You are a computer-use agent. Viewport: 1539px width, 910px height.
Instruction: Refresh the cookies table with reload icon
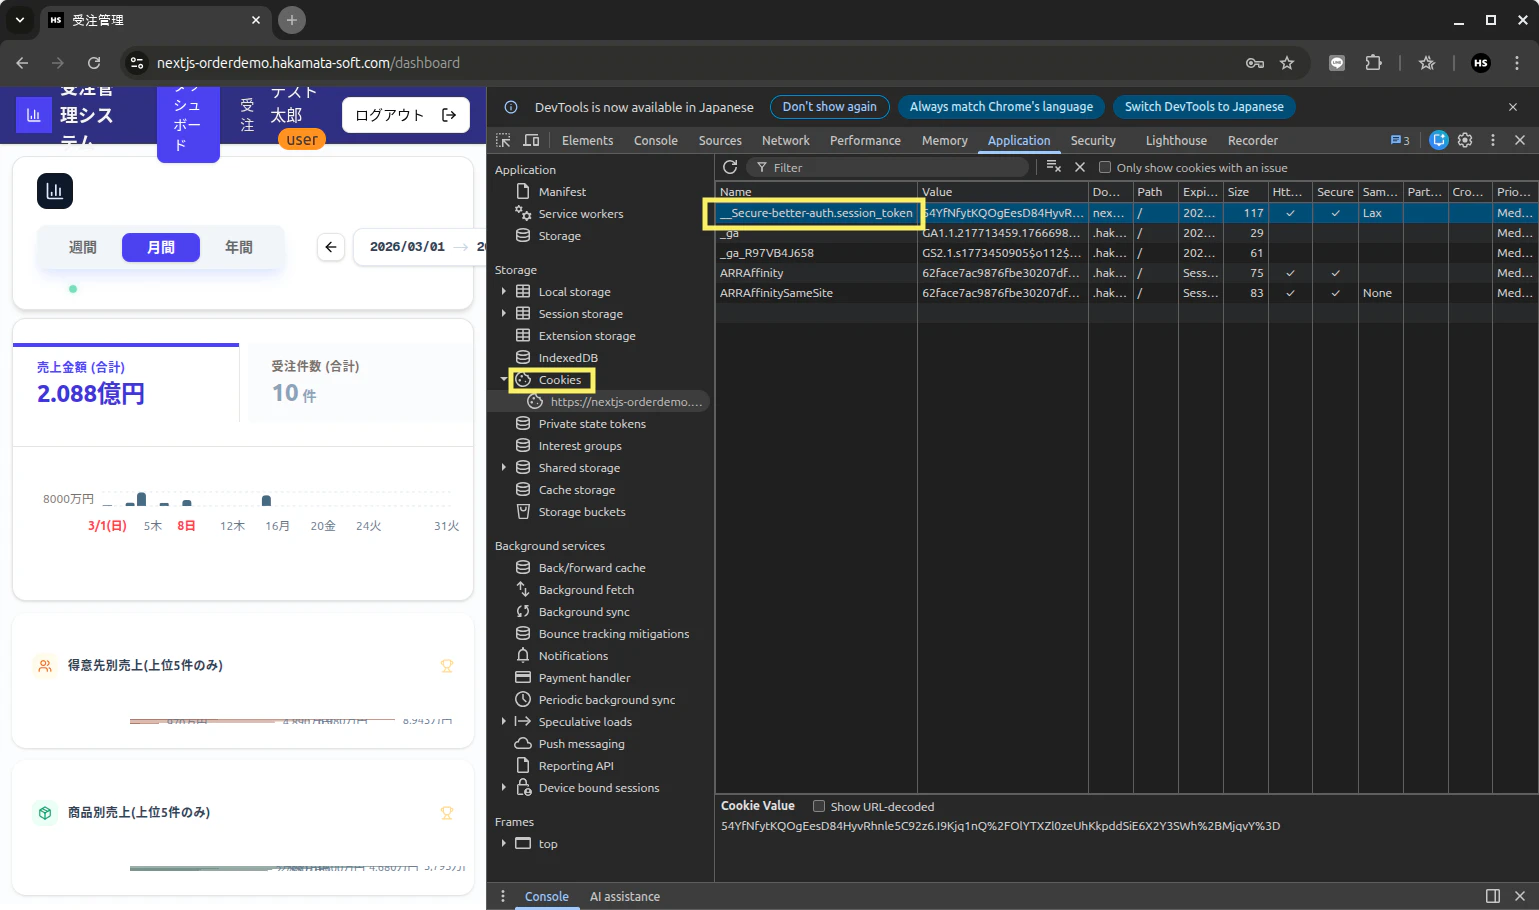pos(730,167)
